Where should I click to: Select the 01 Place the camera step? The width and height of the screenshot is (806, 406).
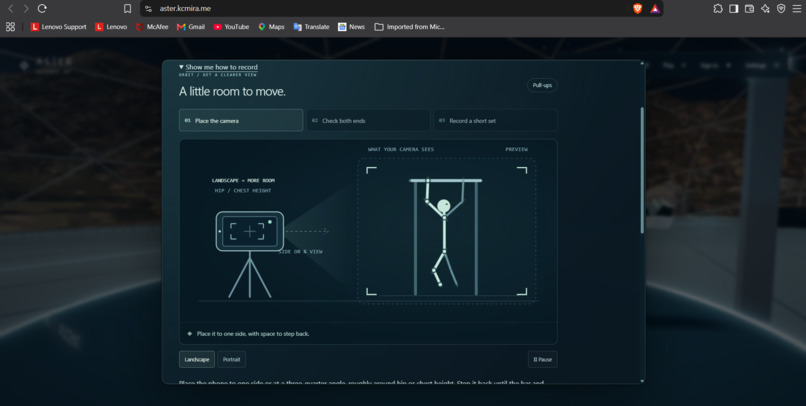(x=241, y=120)
